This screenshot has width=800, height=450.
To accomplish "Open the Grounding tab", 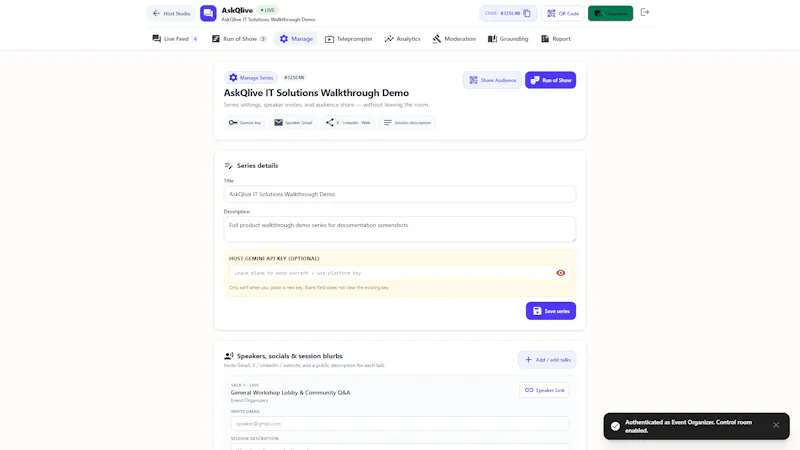I will 508,39.
